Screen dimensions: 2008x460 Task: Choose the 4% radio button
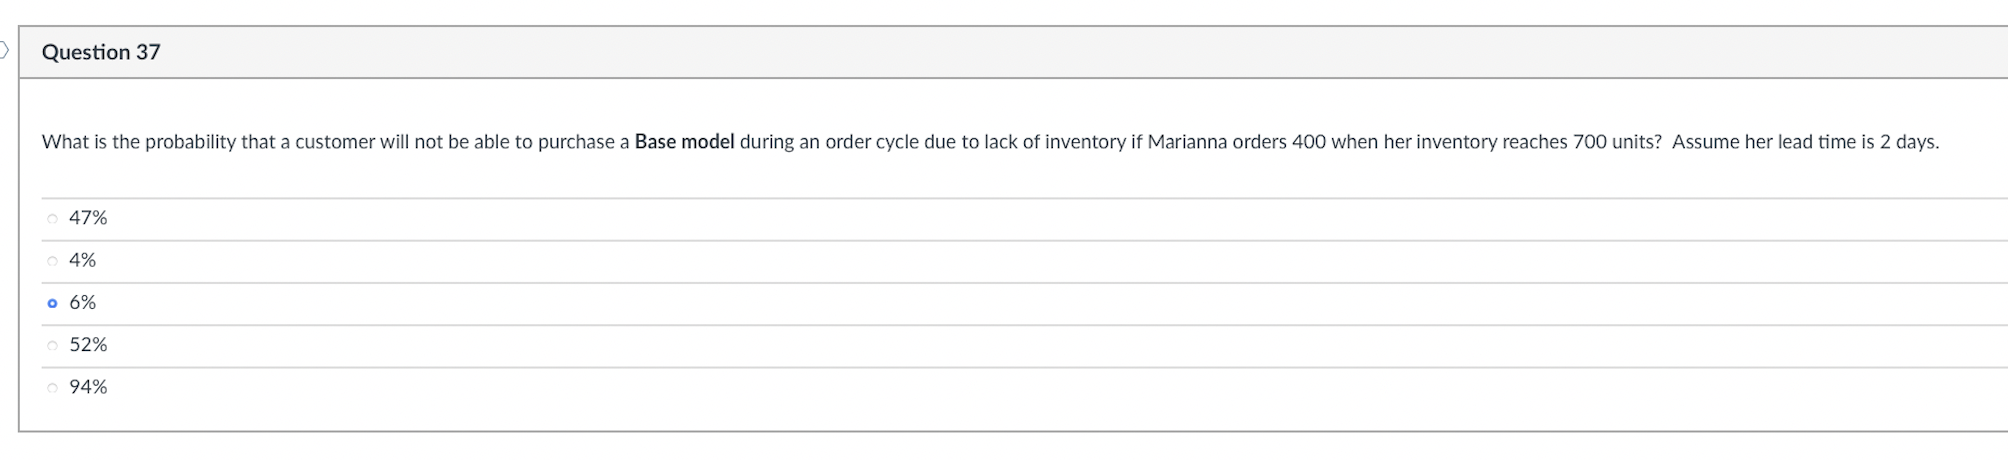tap(52, 261)
